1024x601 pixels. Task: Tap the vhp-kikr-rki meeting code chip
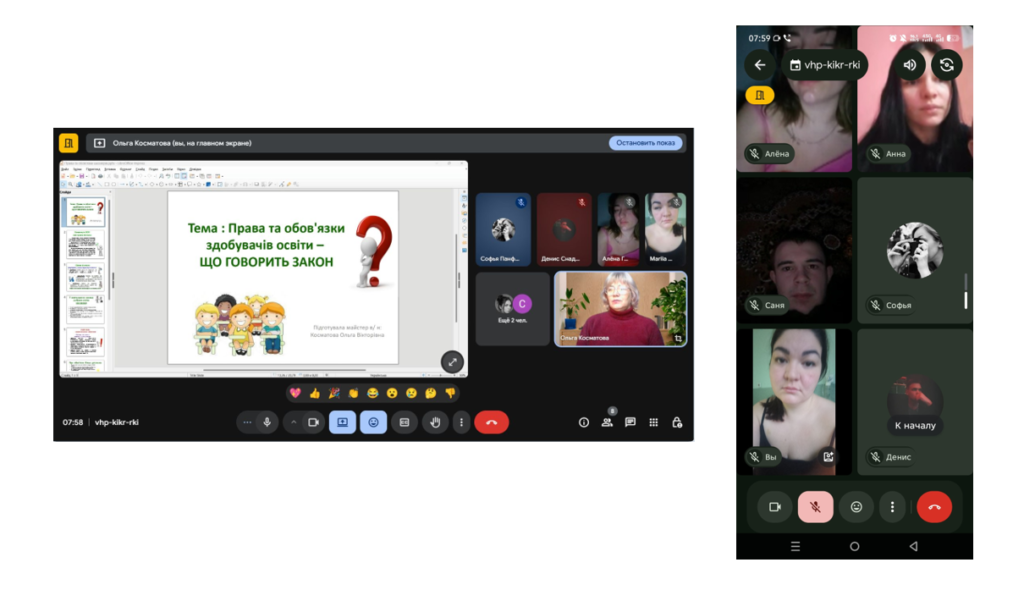(x=825, y=65)
